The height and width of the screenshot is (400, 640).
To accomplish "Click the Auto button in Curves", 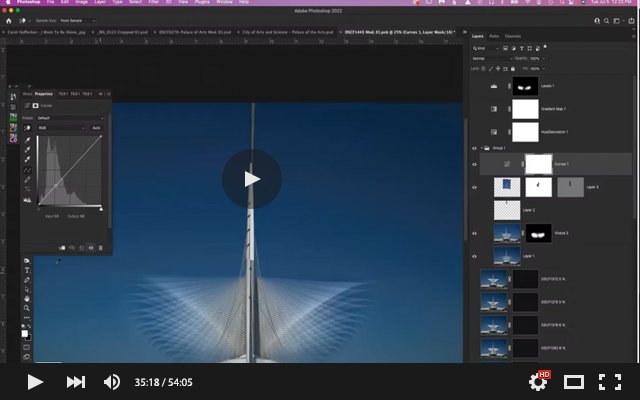I will coord(96,128).
